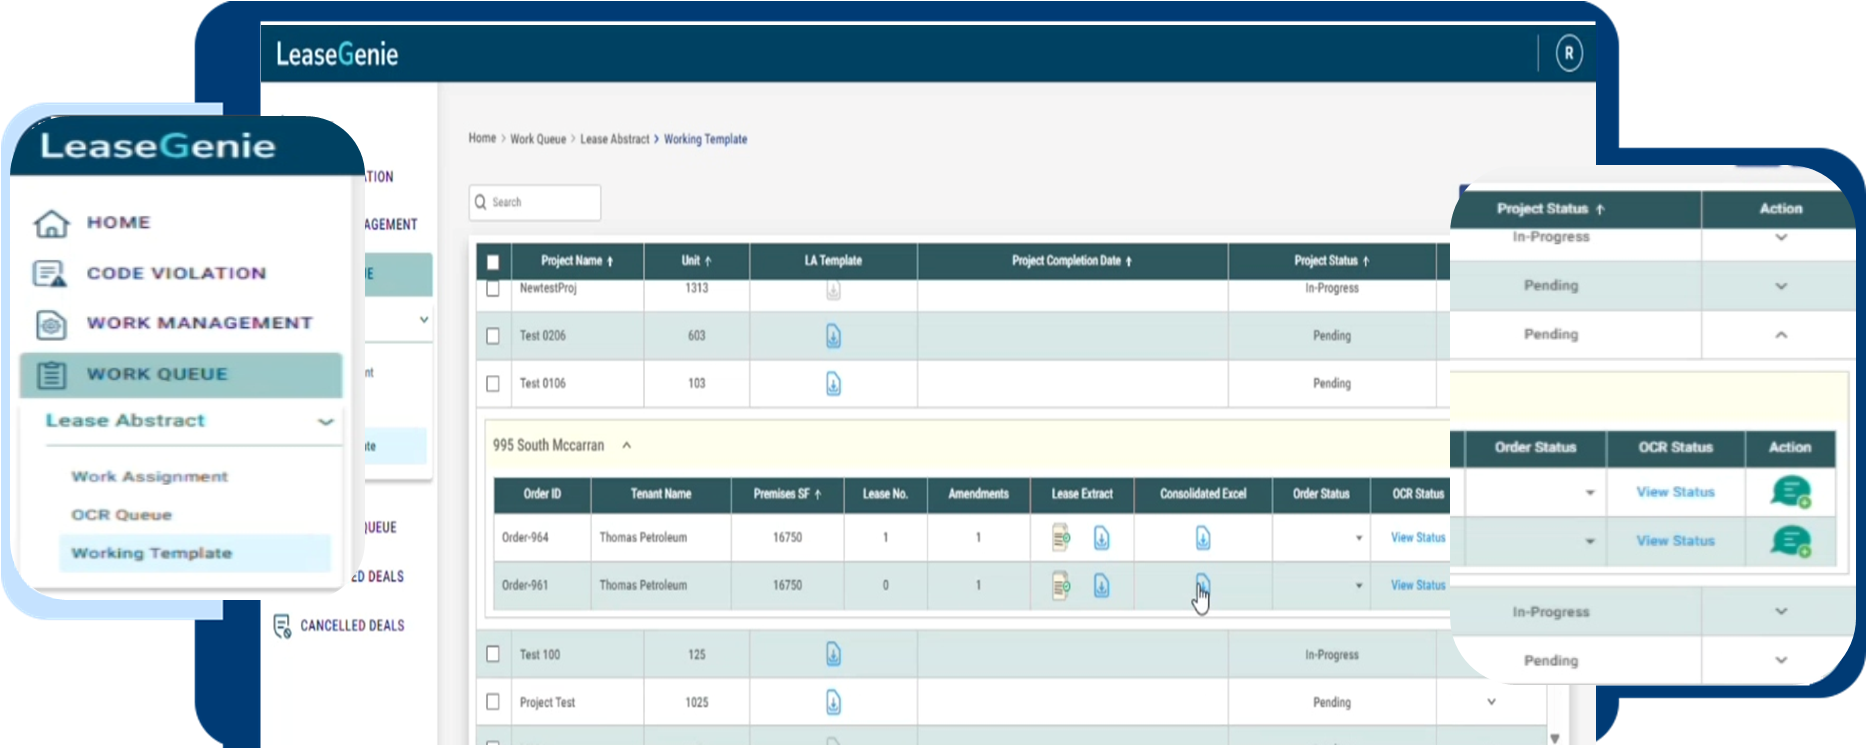Click the Cancelled Deals sidebar icon
The height and width of the screenshot is (749, 1867).
282,626
